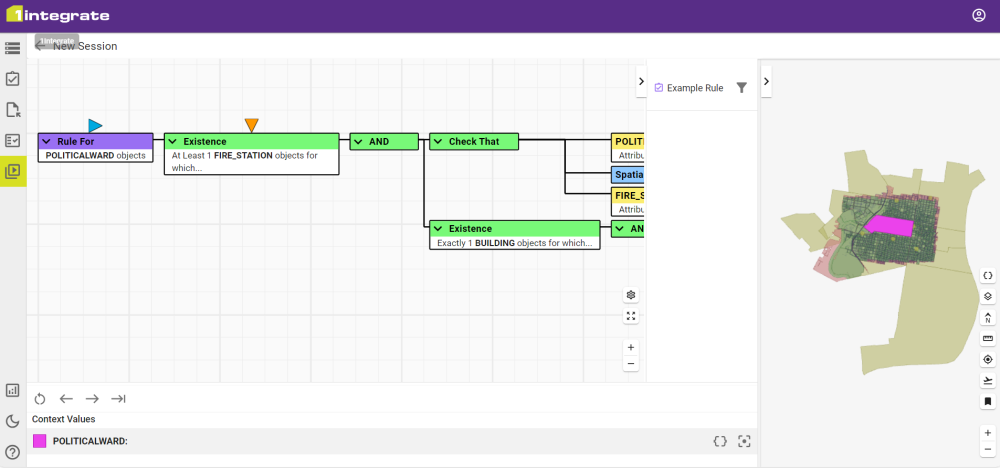
Task: Select the highlighted rule debug sidebar item
Action: [13, 171]
